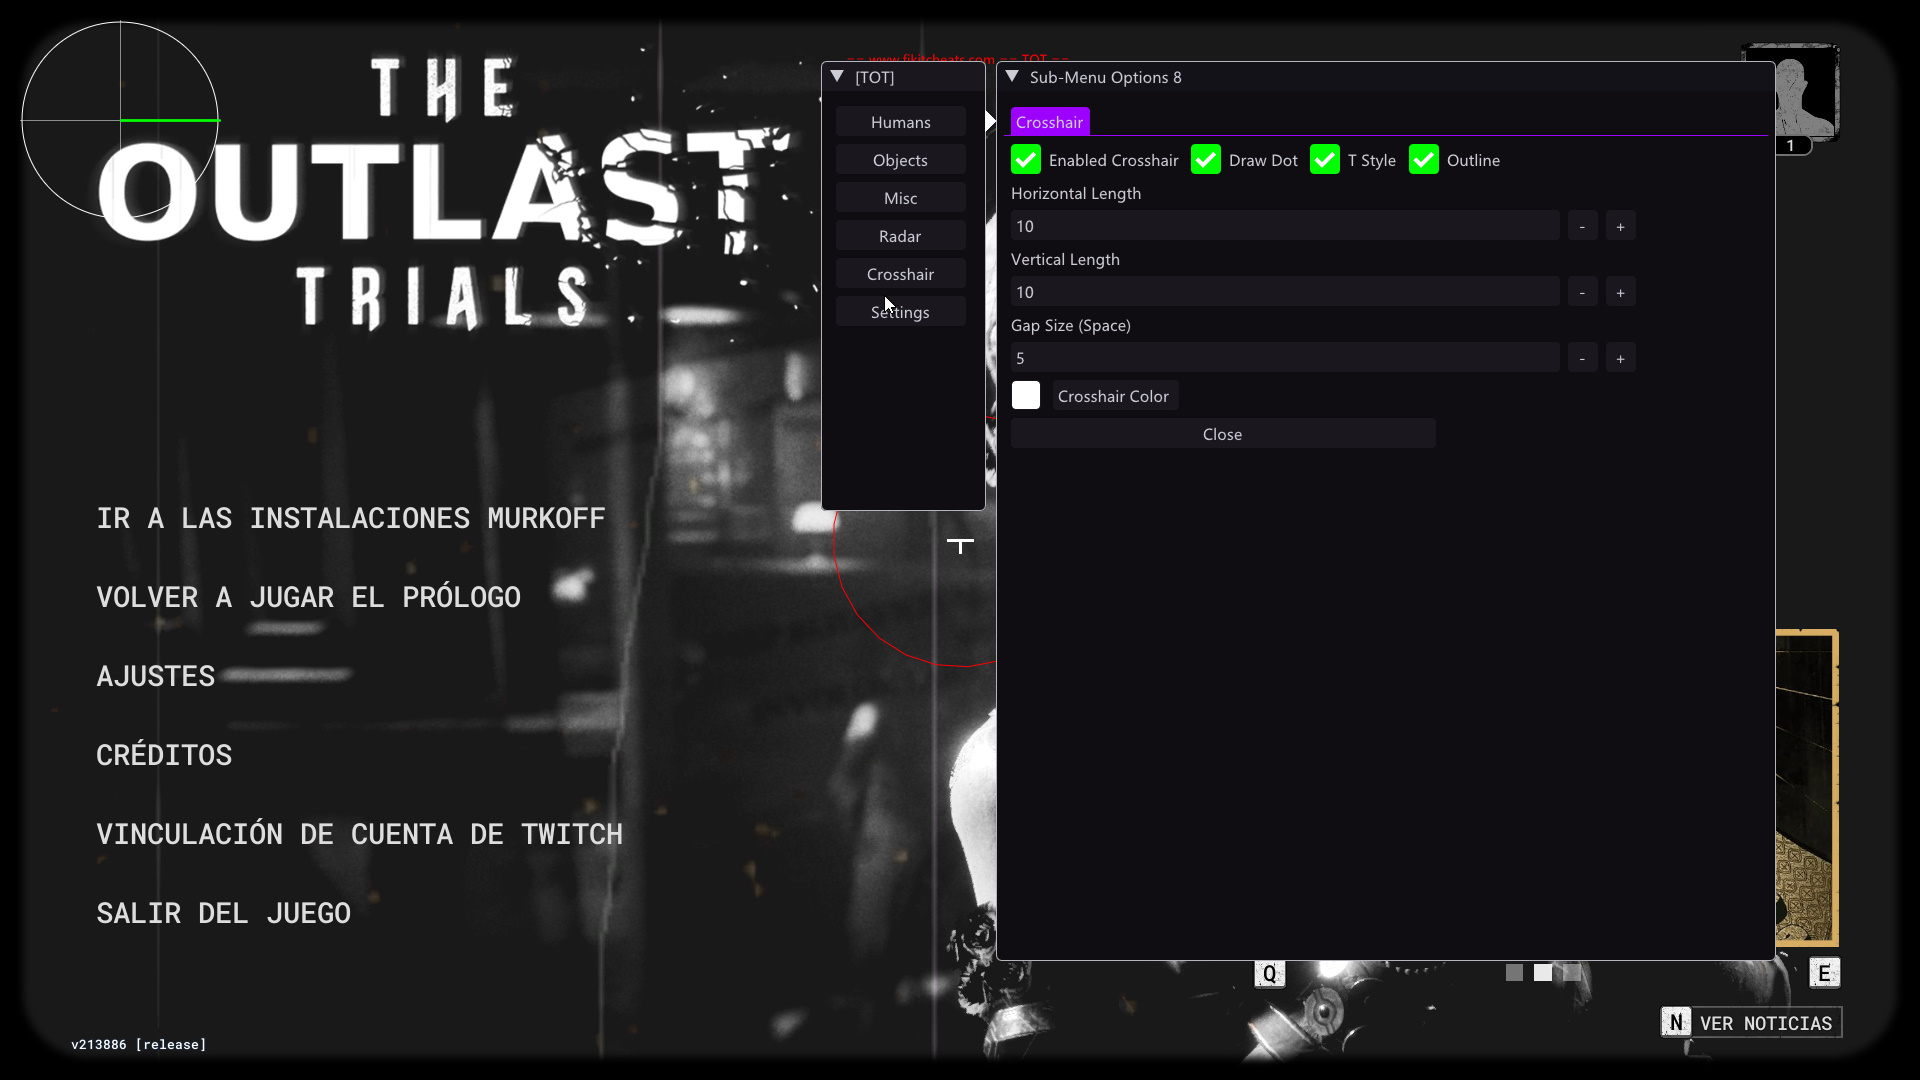Click the Q key prompt icon
This screenshot has height=1080, width=1920.
(x=1269, y=974)
